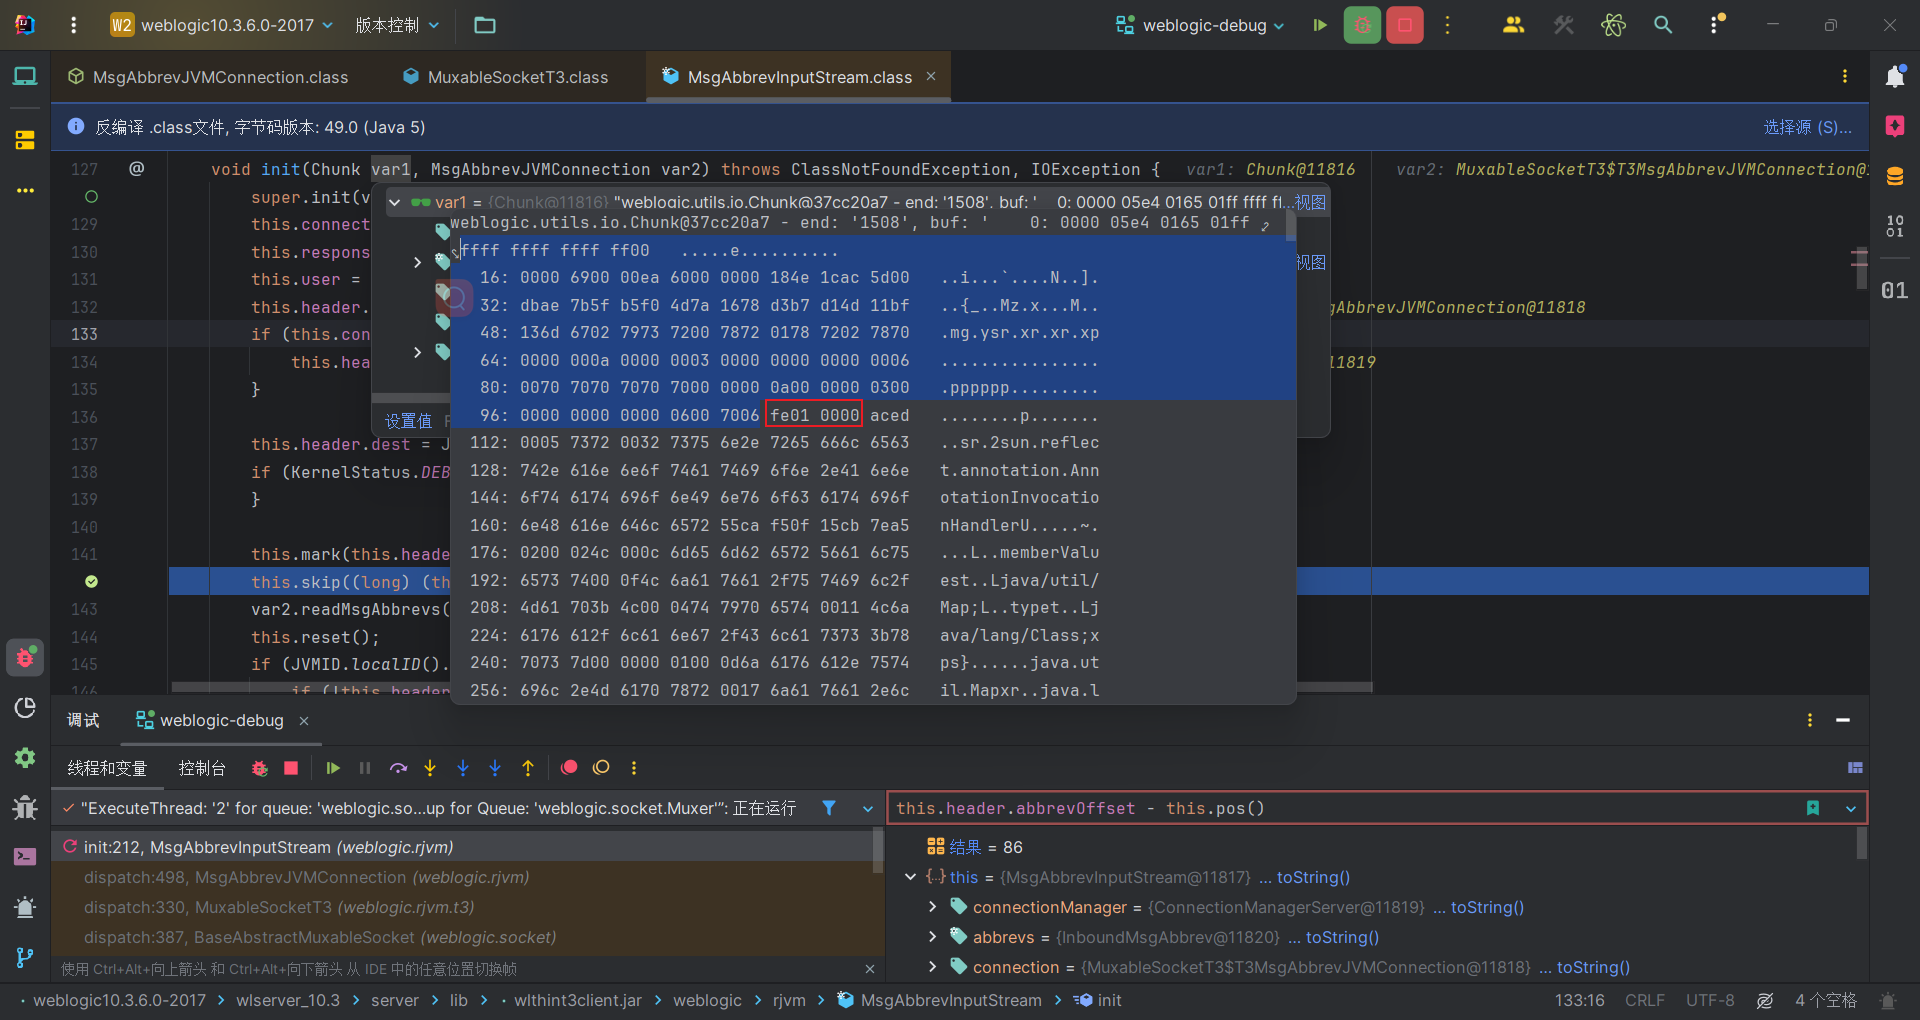Click 视图 link beside var1 value

[x=1310, y=202]
